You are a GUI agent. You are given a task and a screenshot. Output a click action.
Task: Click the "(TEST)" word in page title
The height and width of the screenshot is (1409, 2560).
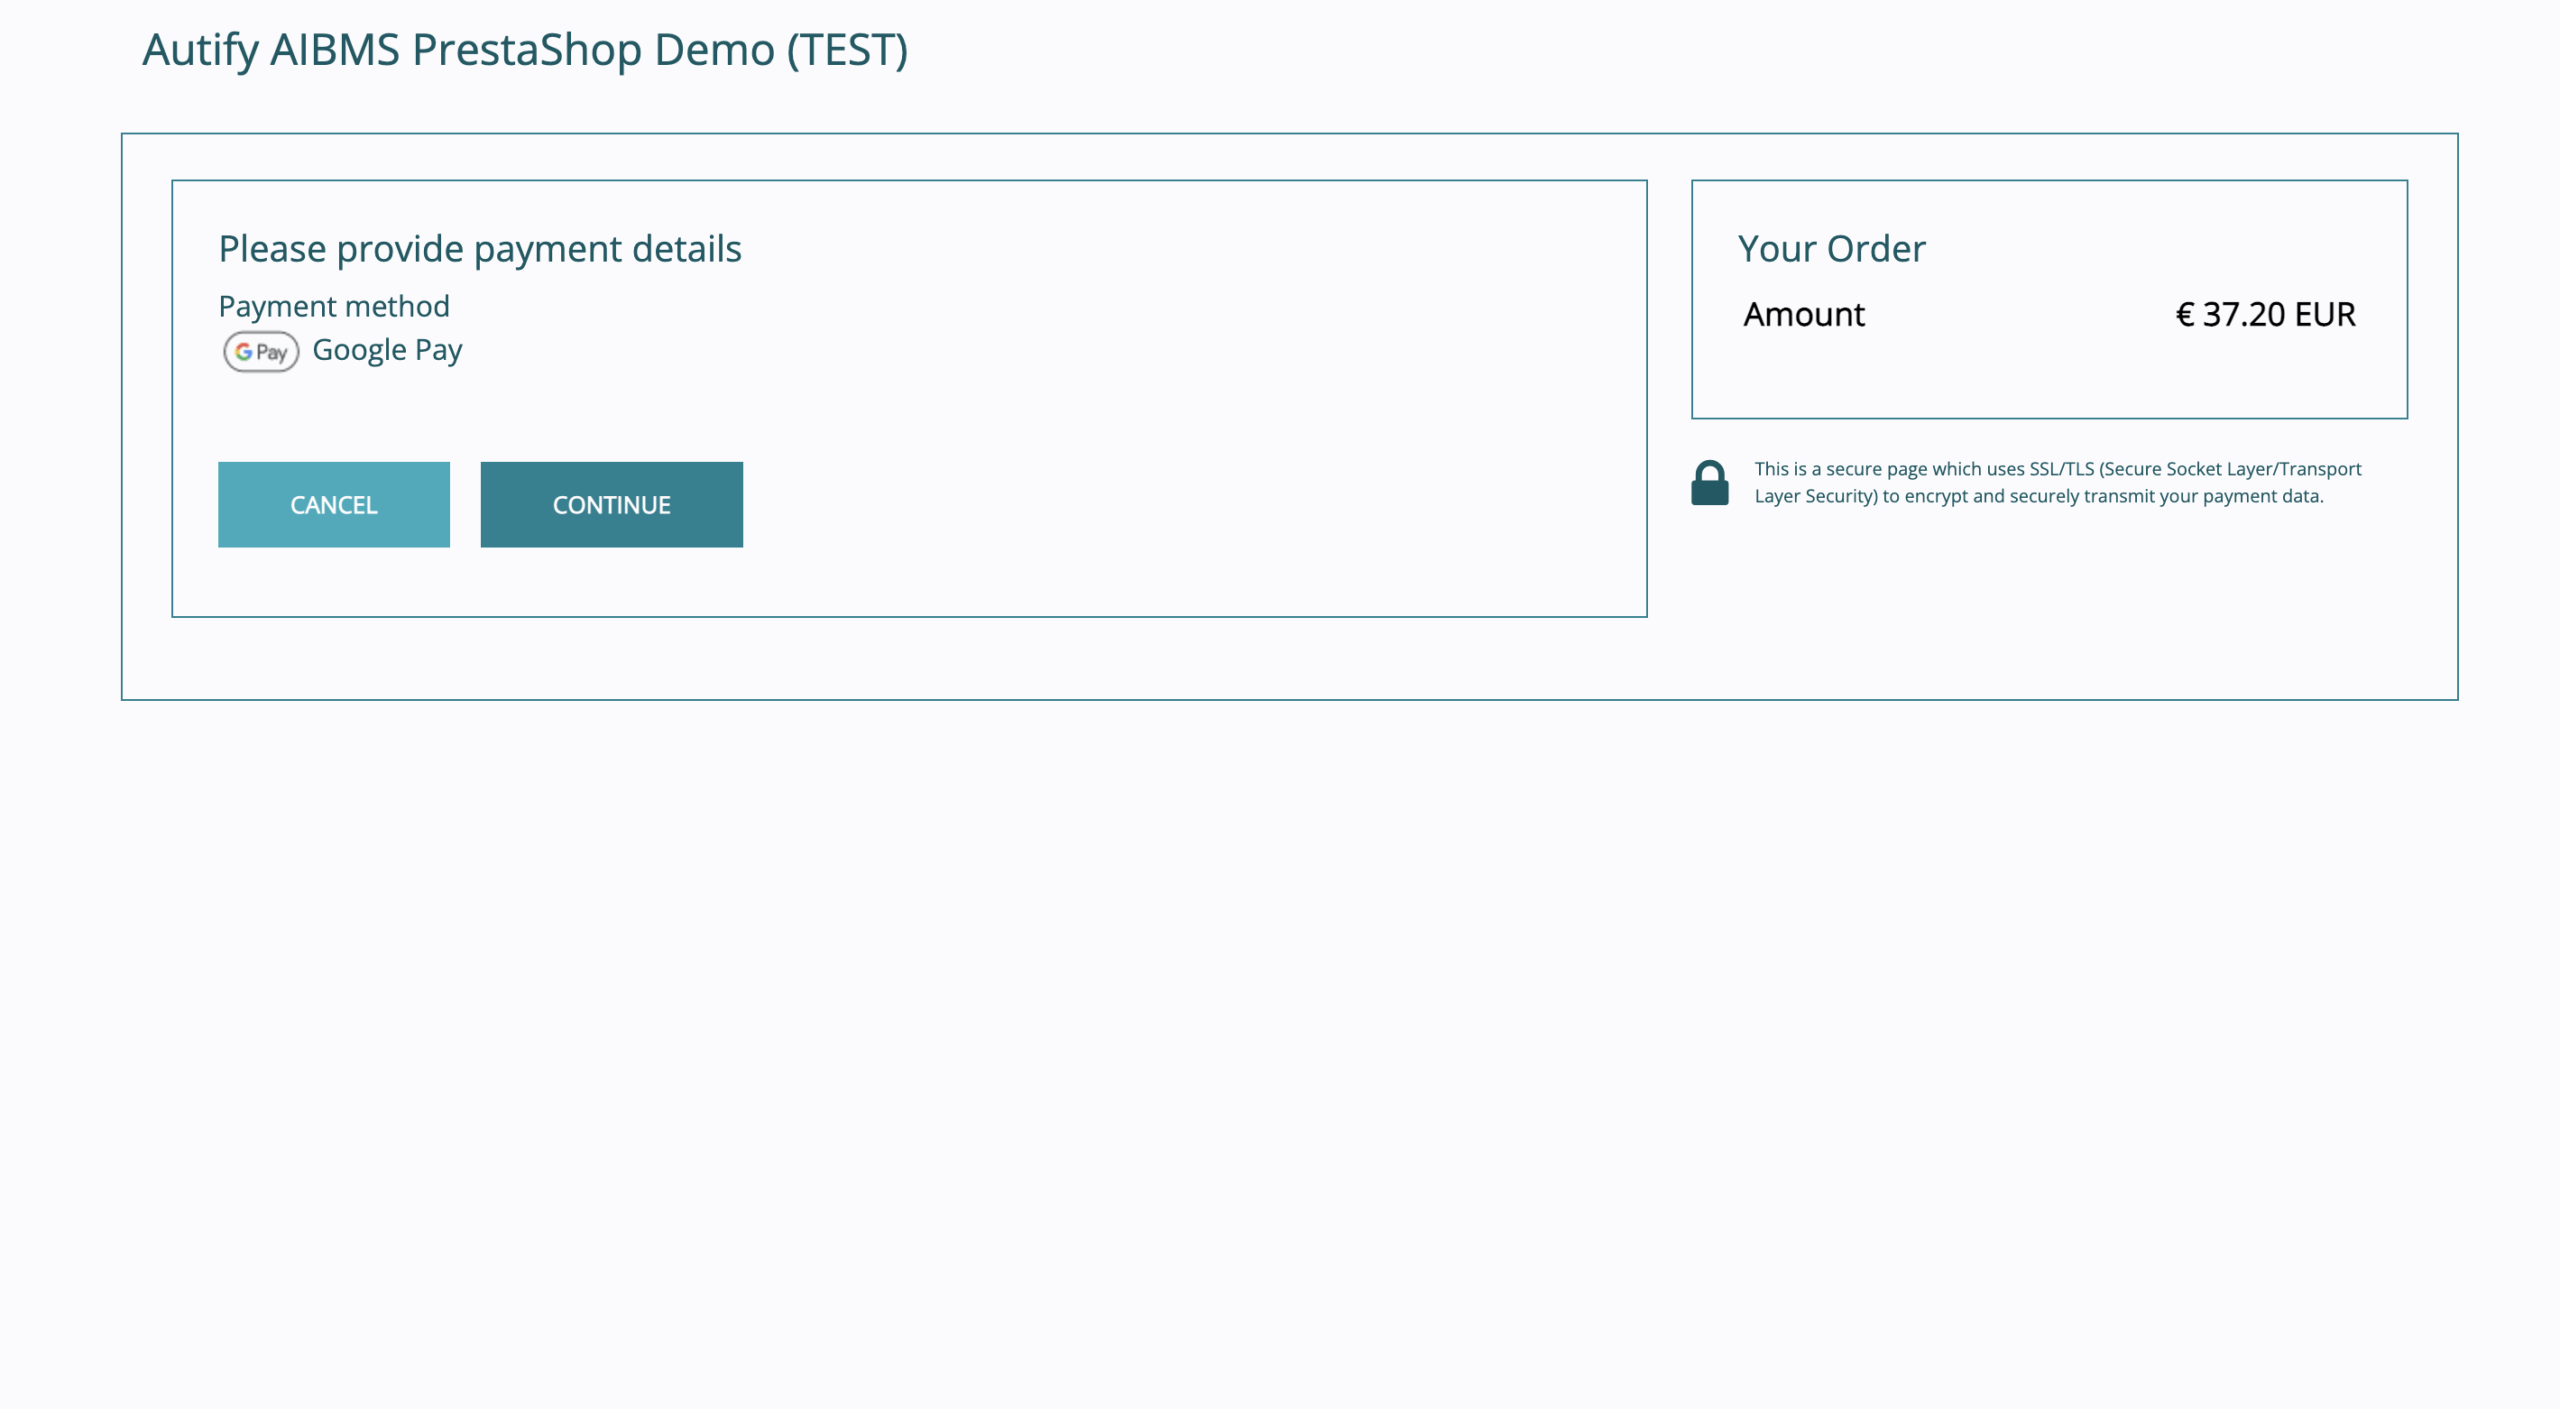point(847,50)
